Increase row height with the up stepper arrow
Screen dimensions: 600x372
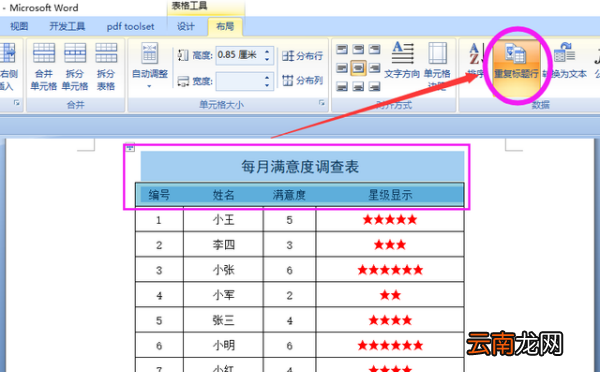[267, 51]
